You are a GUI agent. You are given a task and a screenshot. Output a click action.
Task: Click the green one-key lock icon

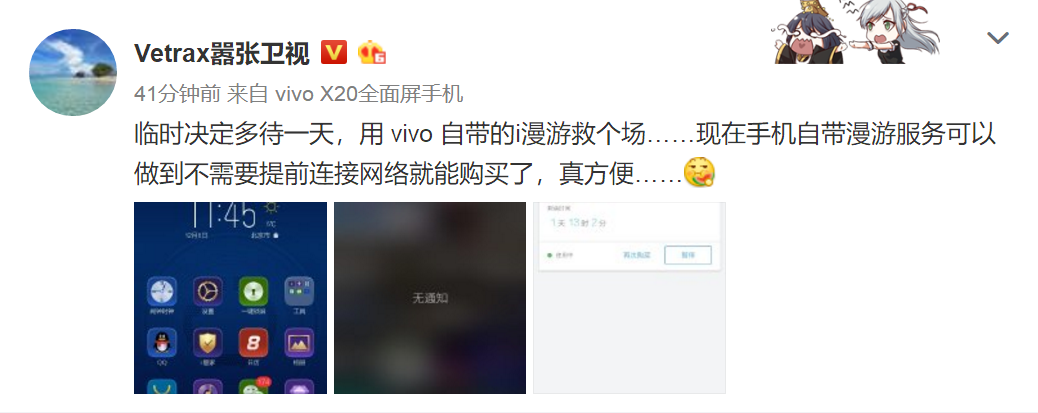click(x=253, y=291)
